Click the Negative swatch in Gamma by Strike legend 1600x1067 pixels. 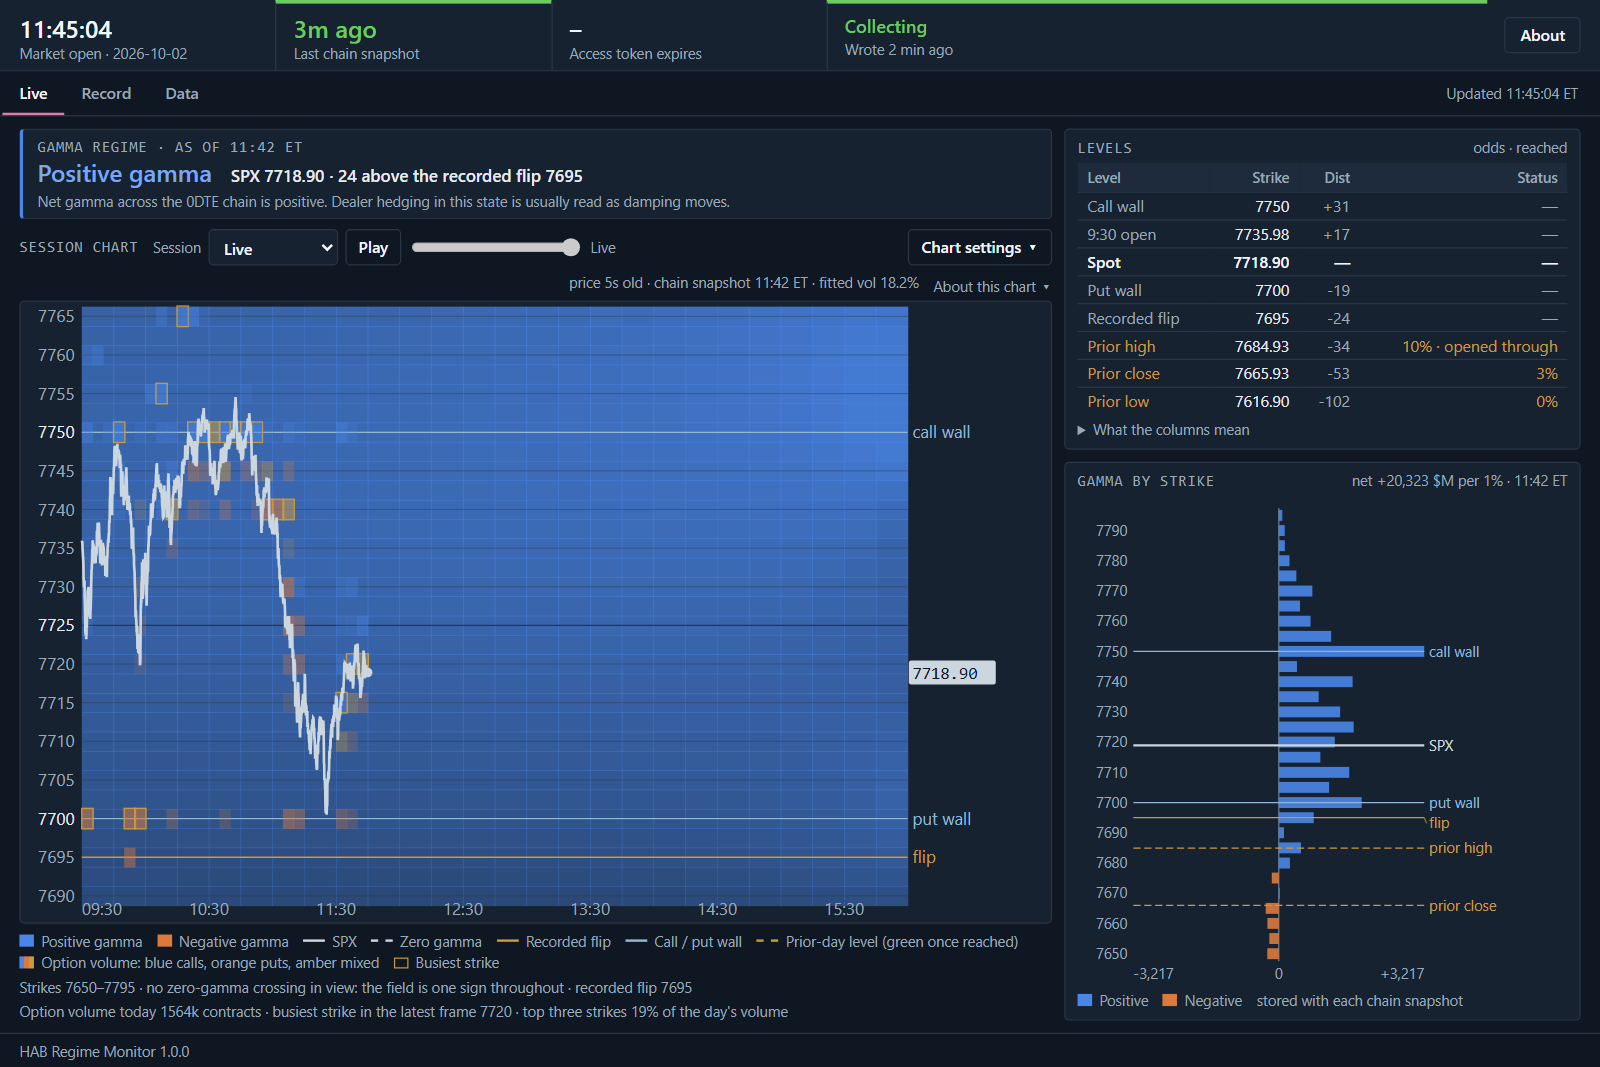(x=1170, y=1000)
